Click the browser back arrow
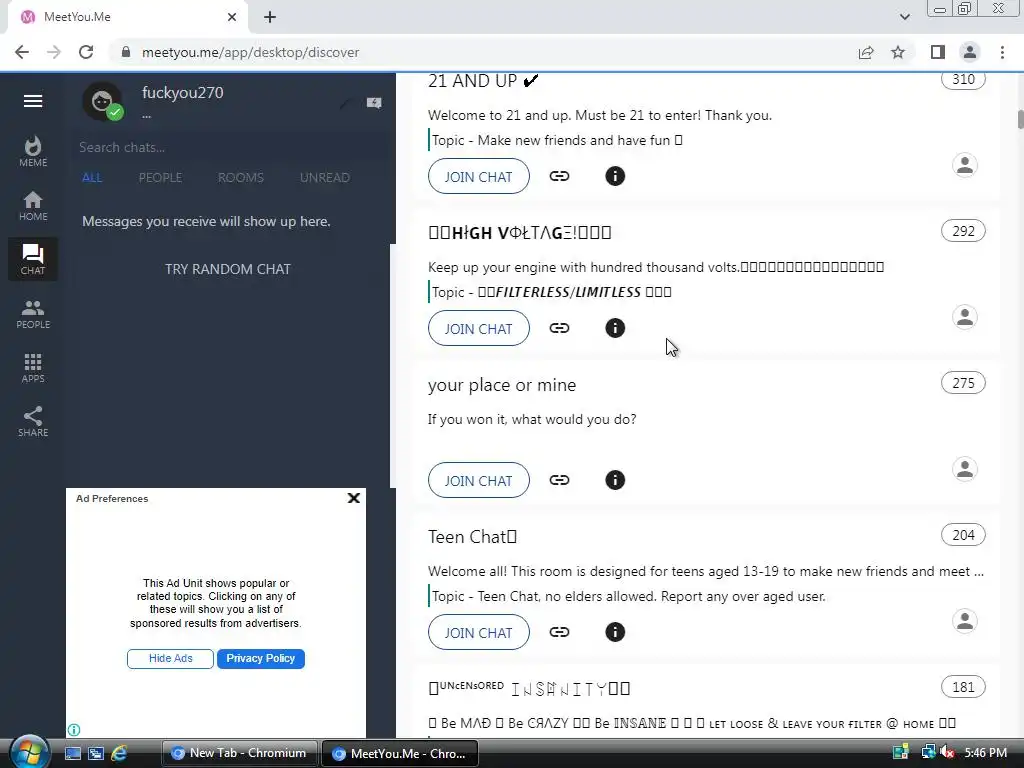 pyautogui.click(x=22, y=52)
